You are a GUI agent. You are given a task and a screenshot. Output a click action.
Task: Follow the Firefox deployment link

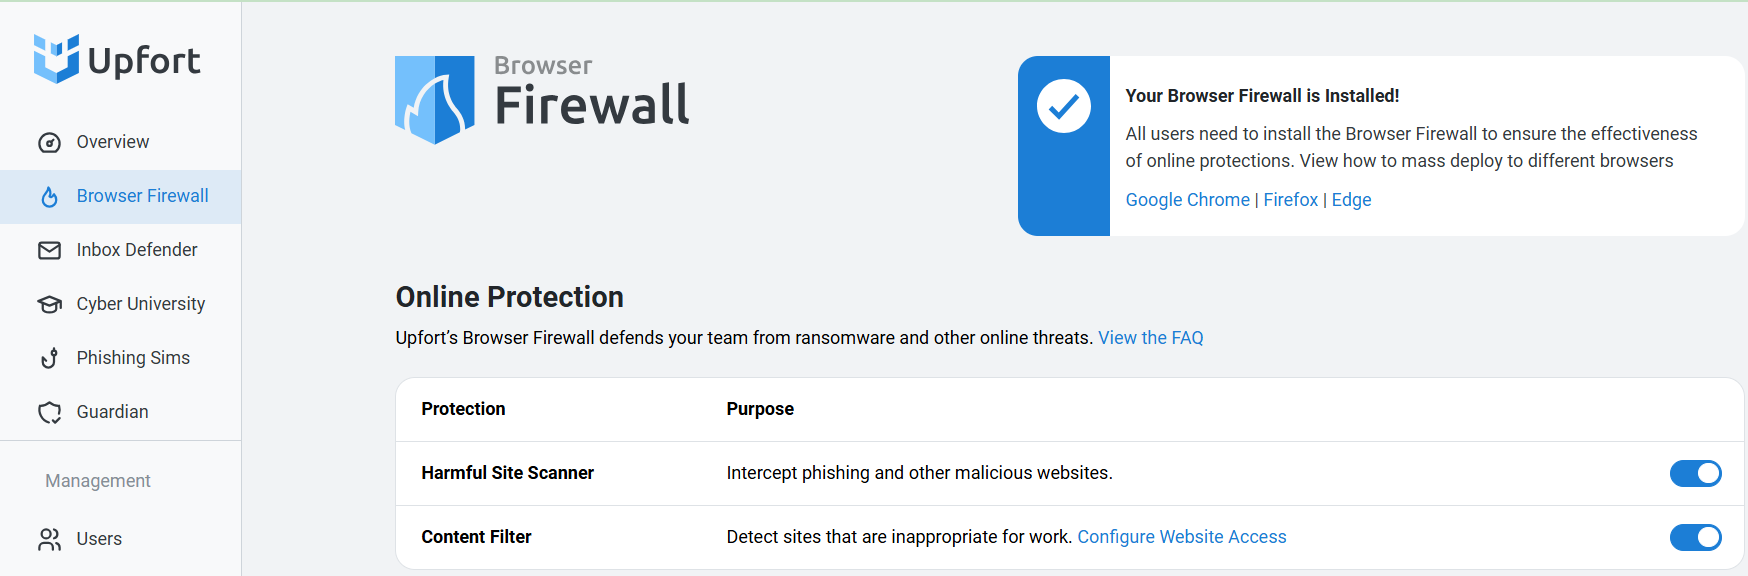(1290, 200)
